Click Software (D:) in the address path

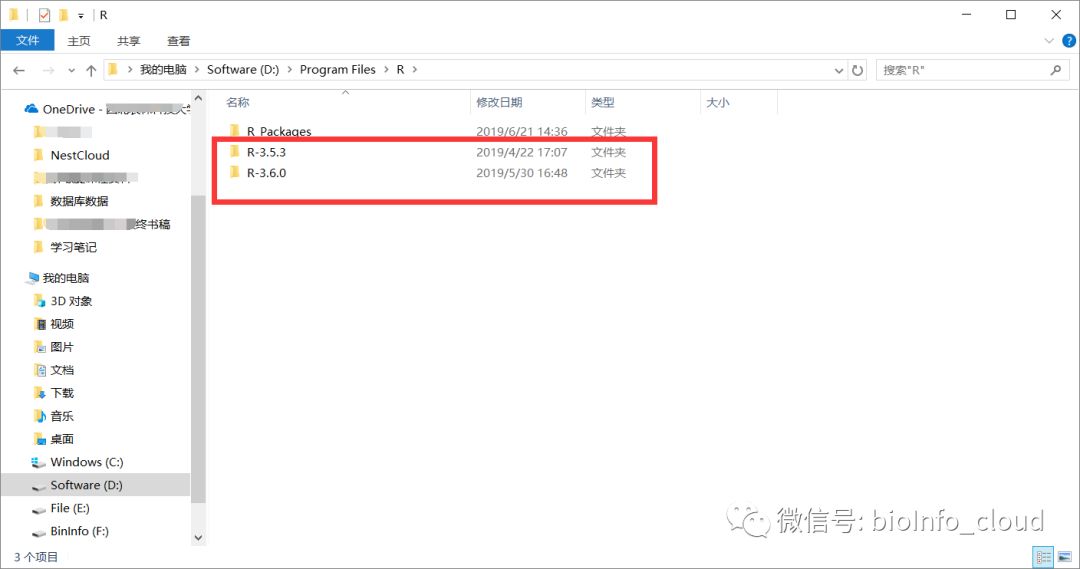point(243,70)
